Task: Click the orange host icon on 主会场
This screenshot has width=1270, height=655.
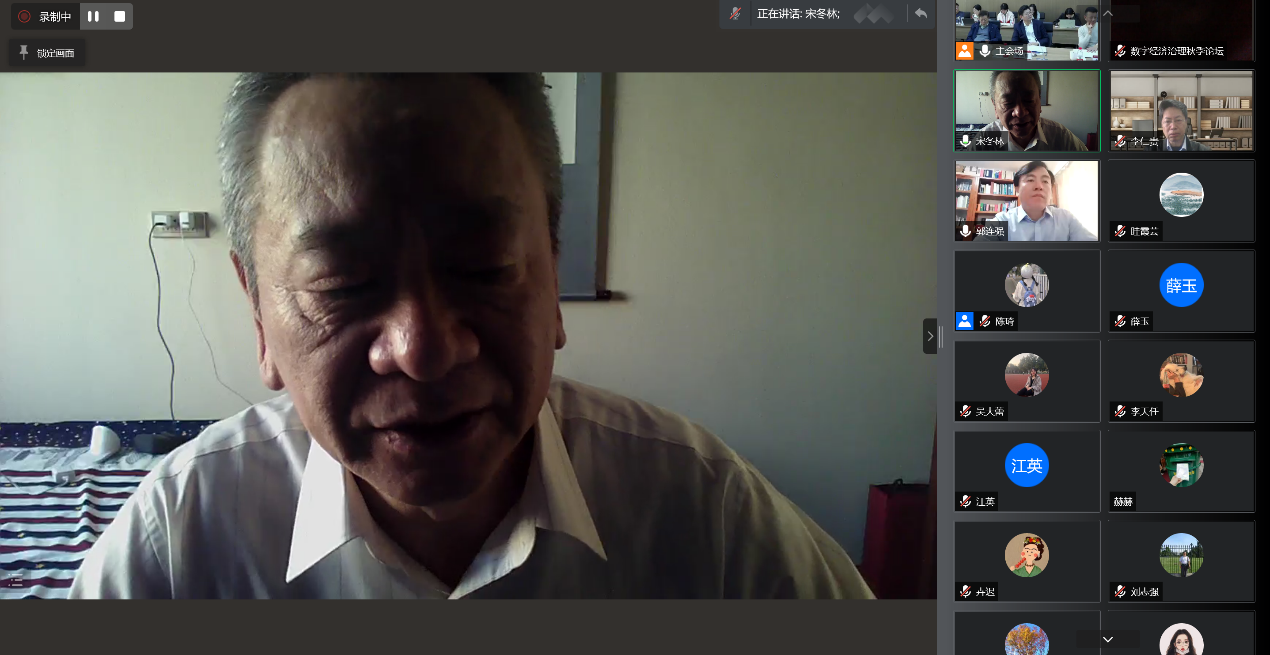Action: 965,51
